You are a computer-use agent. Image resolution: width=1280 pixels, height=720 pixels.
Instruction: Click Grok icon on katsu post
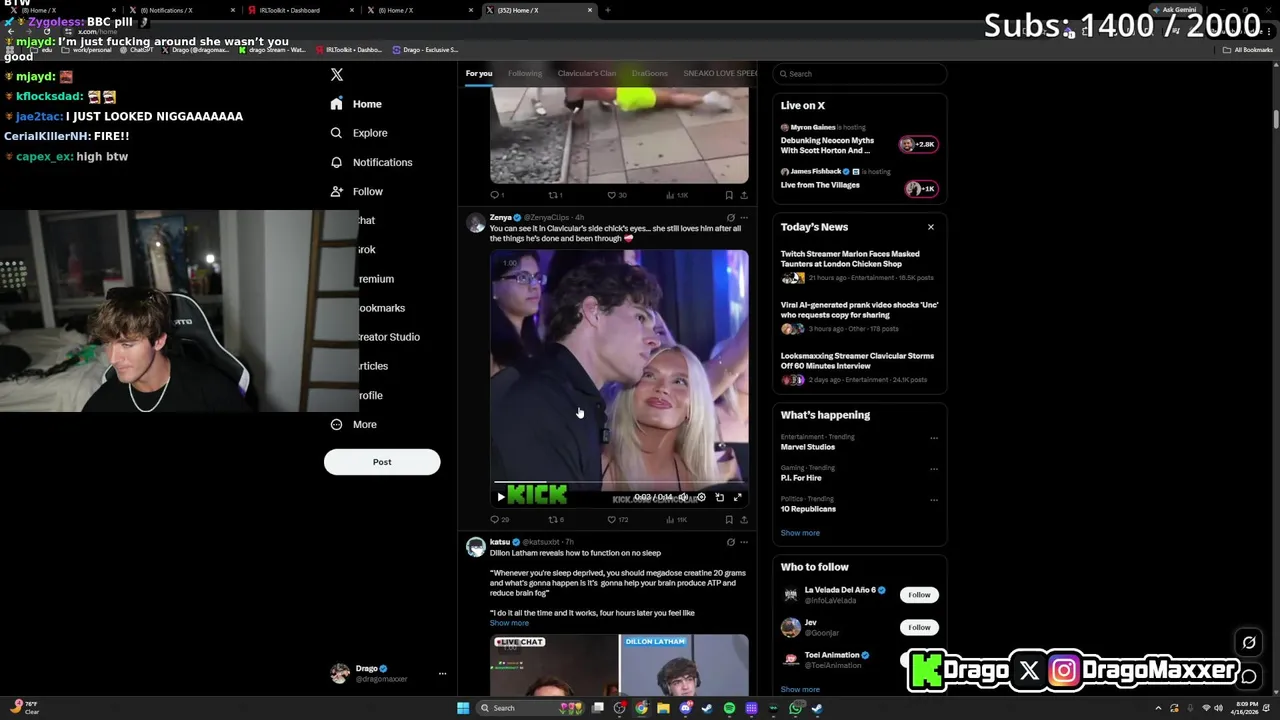pos(730,542)
